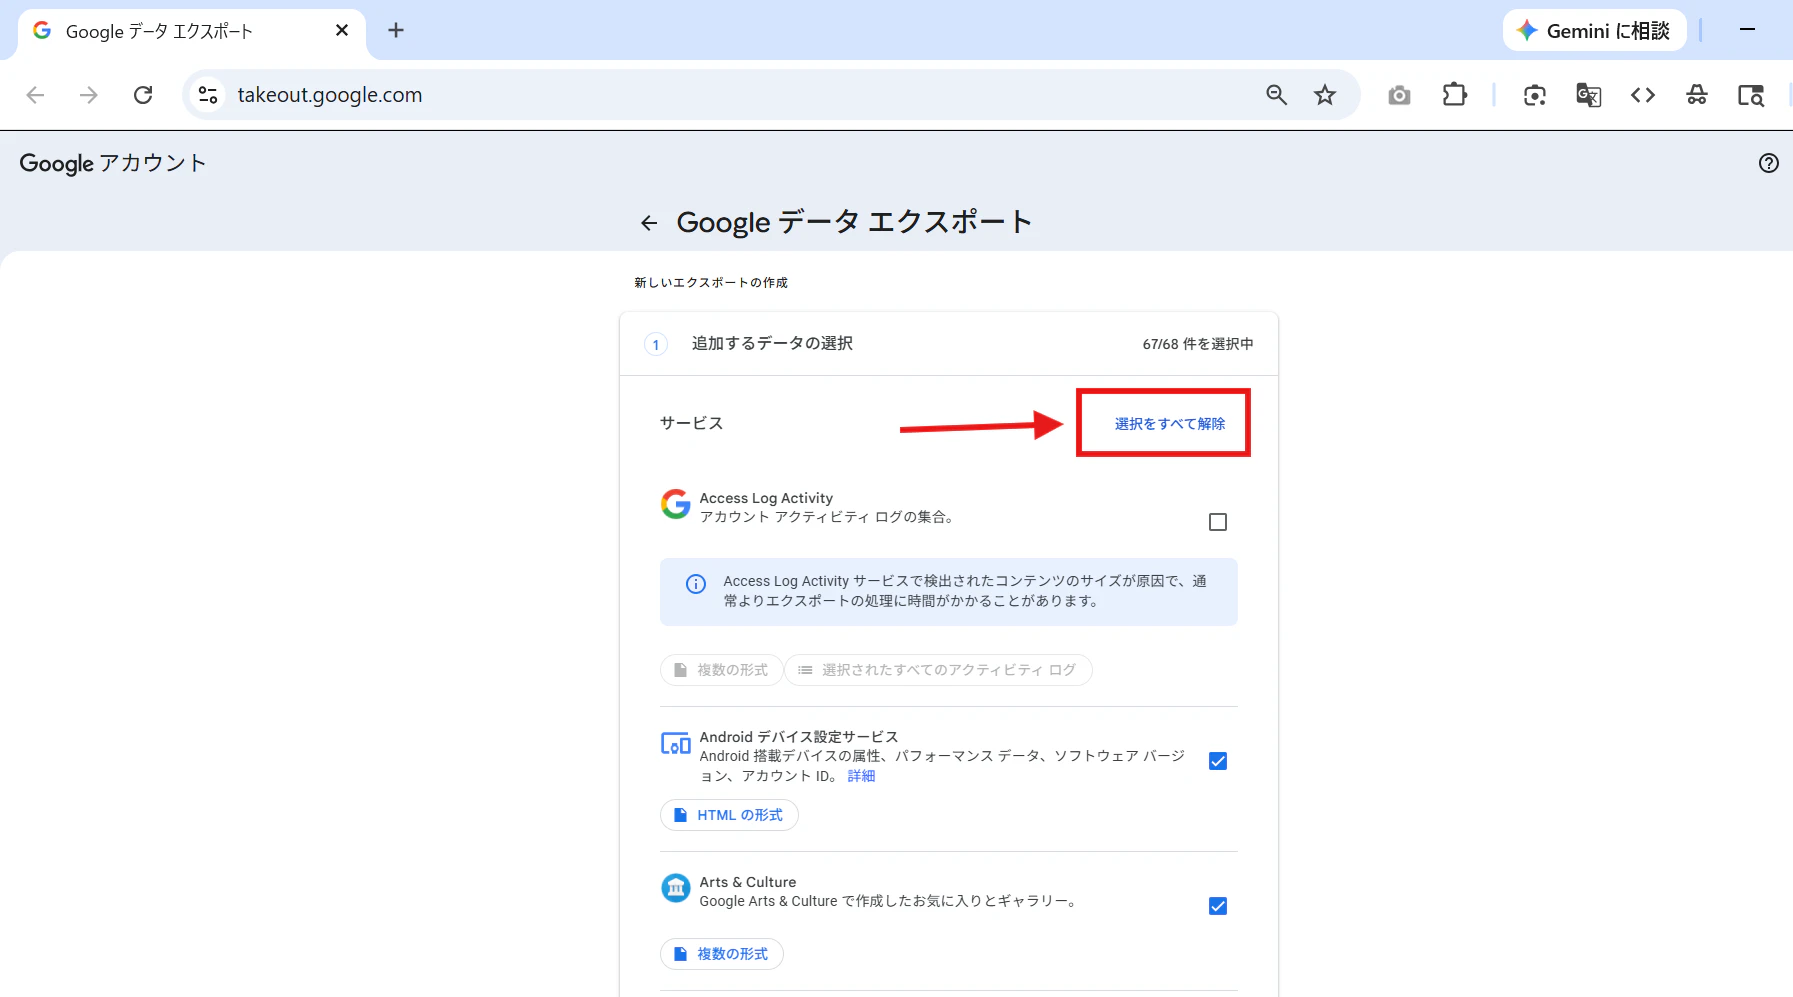Click the HTML の形式 button
This screenshot has width=1793, height=997.
729,815
